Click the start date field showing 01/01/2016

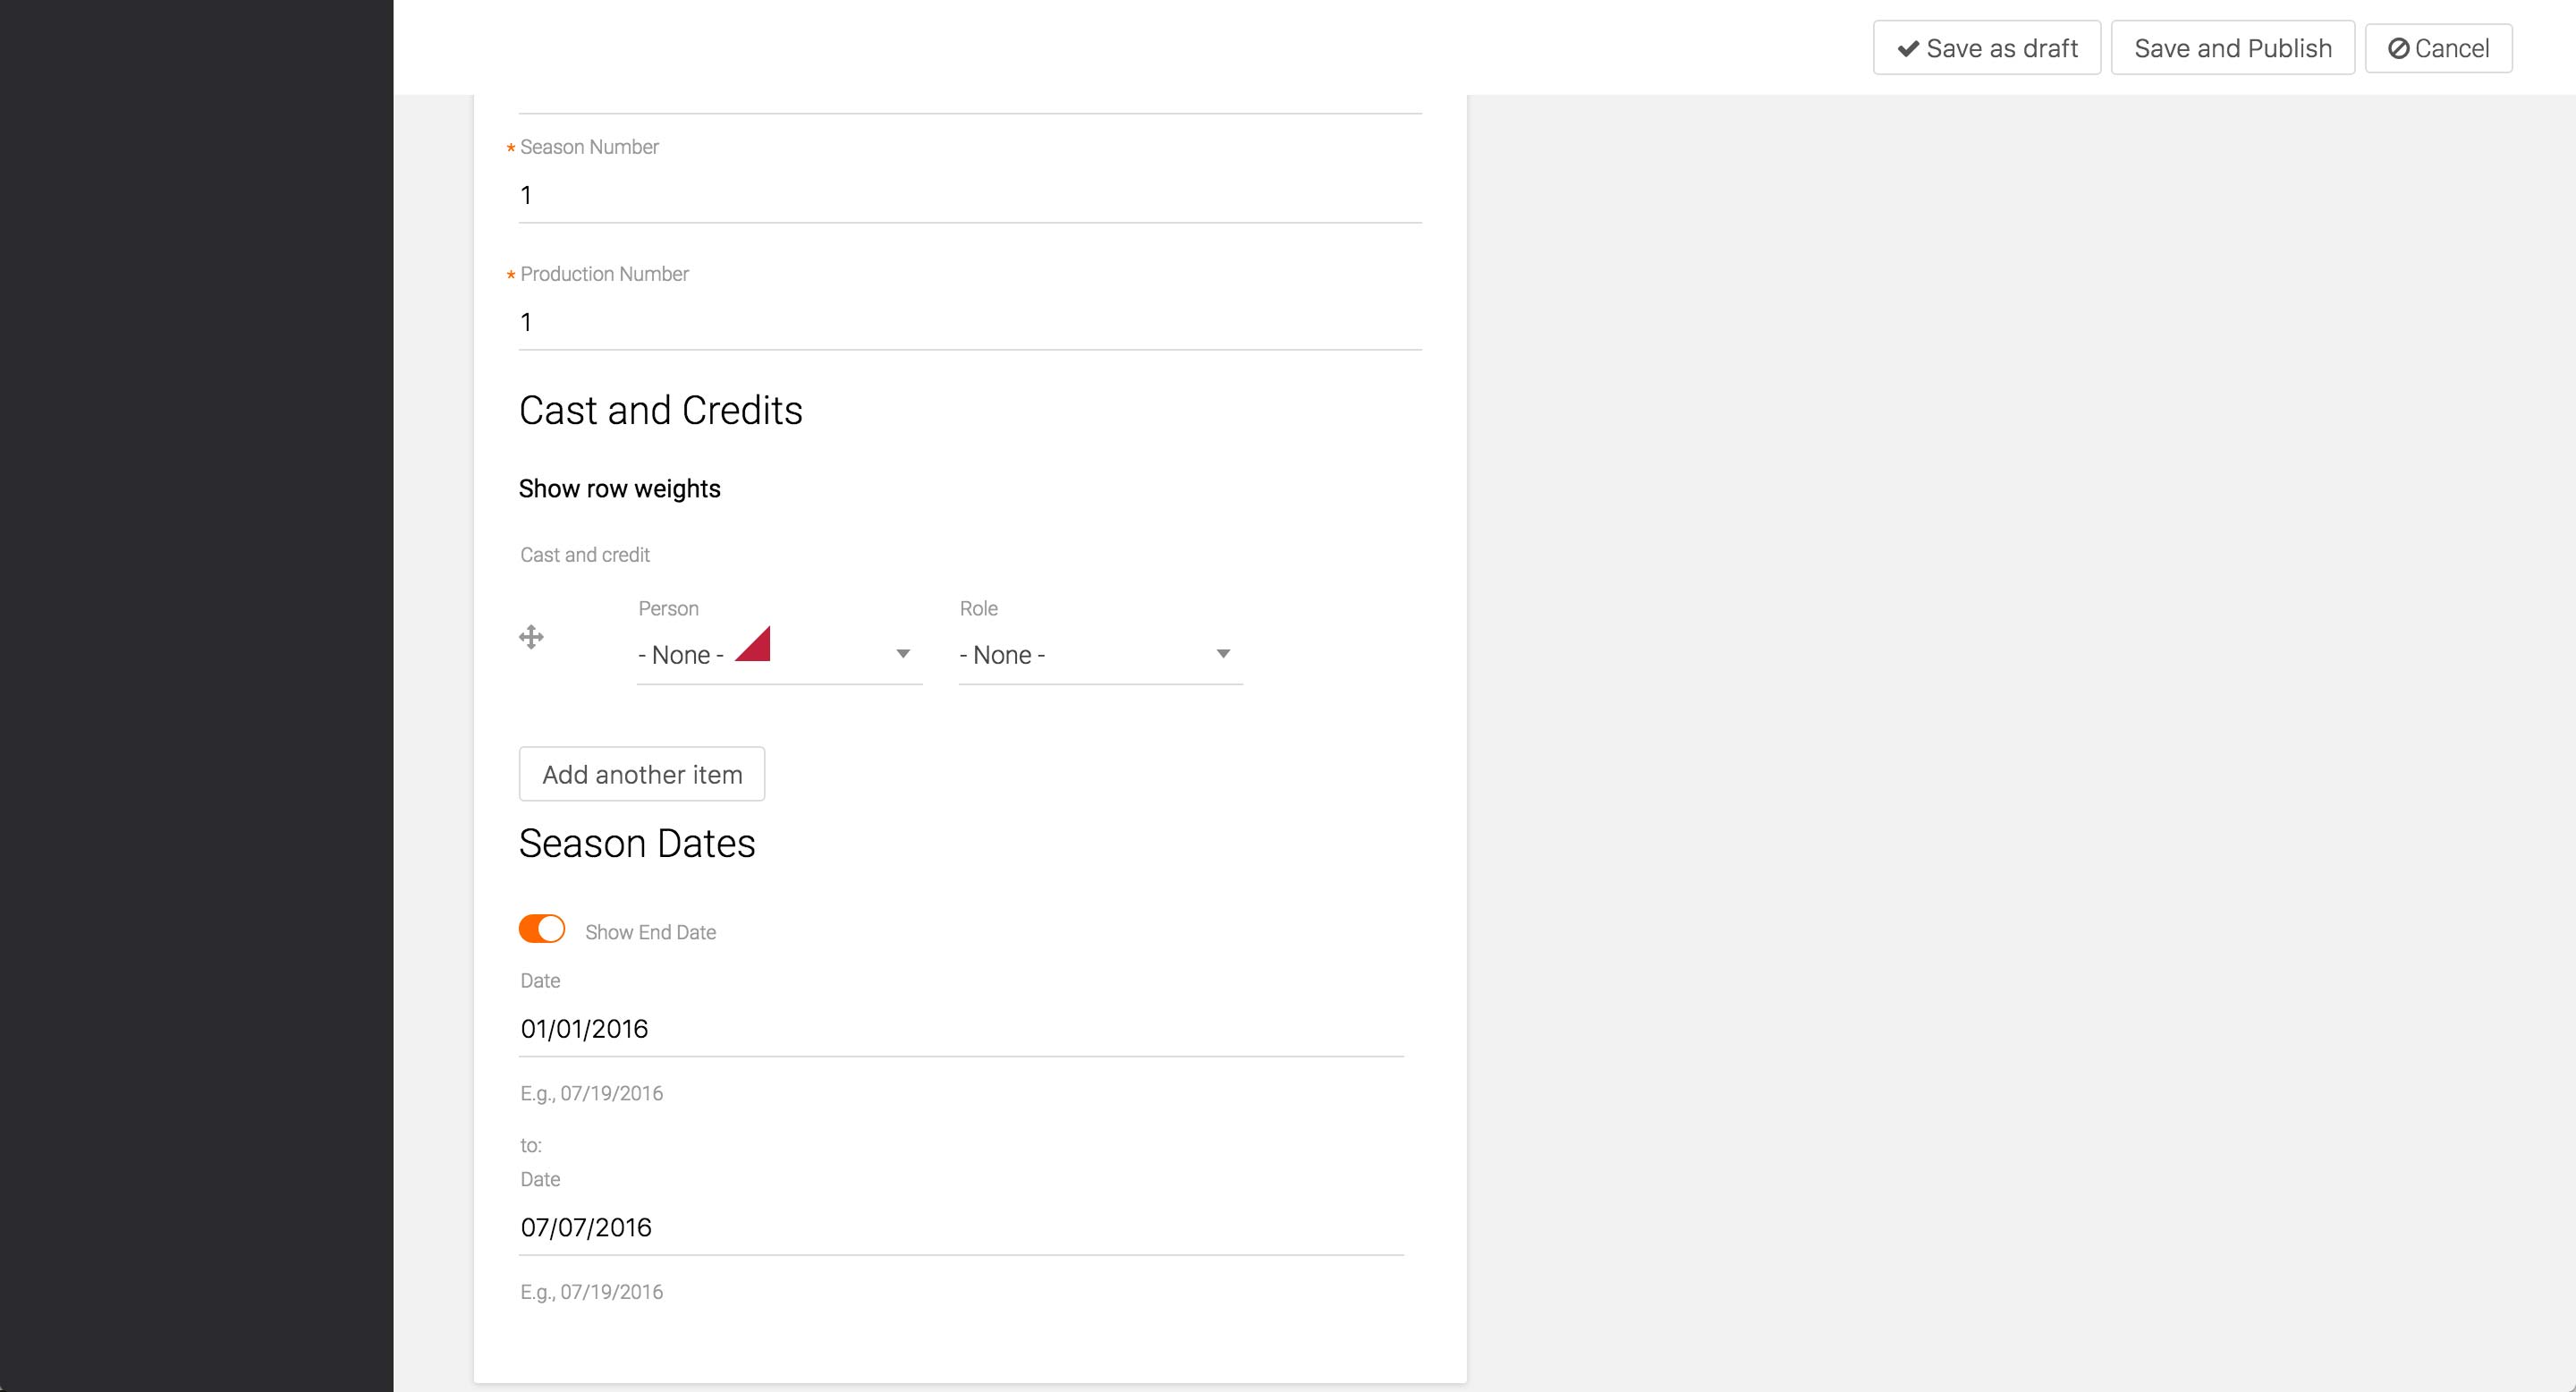pyautogui.click(x=960, y=1029)
